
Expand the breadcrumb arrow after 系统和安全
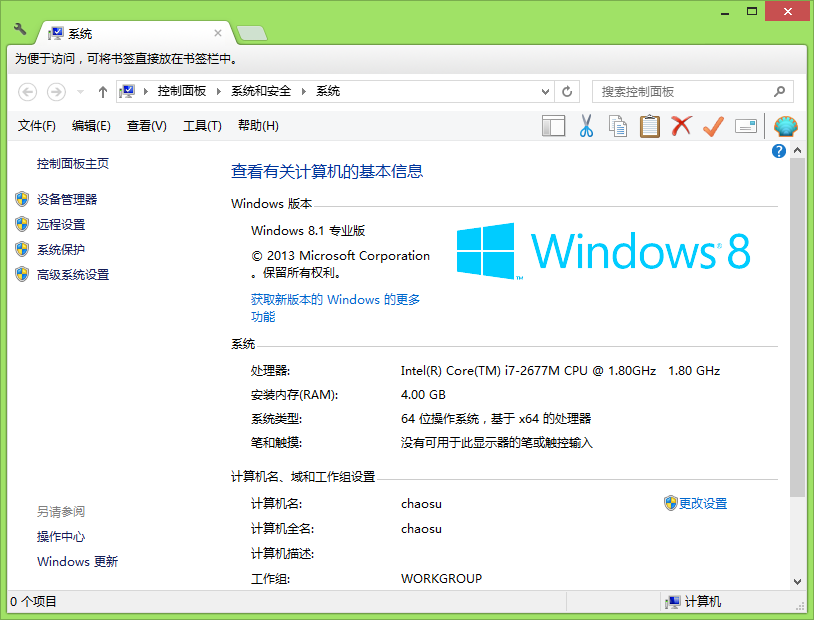[x=304, y=91]
